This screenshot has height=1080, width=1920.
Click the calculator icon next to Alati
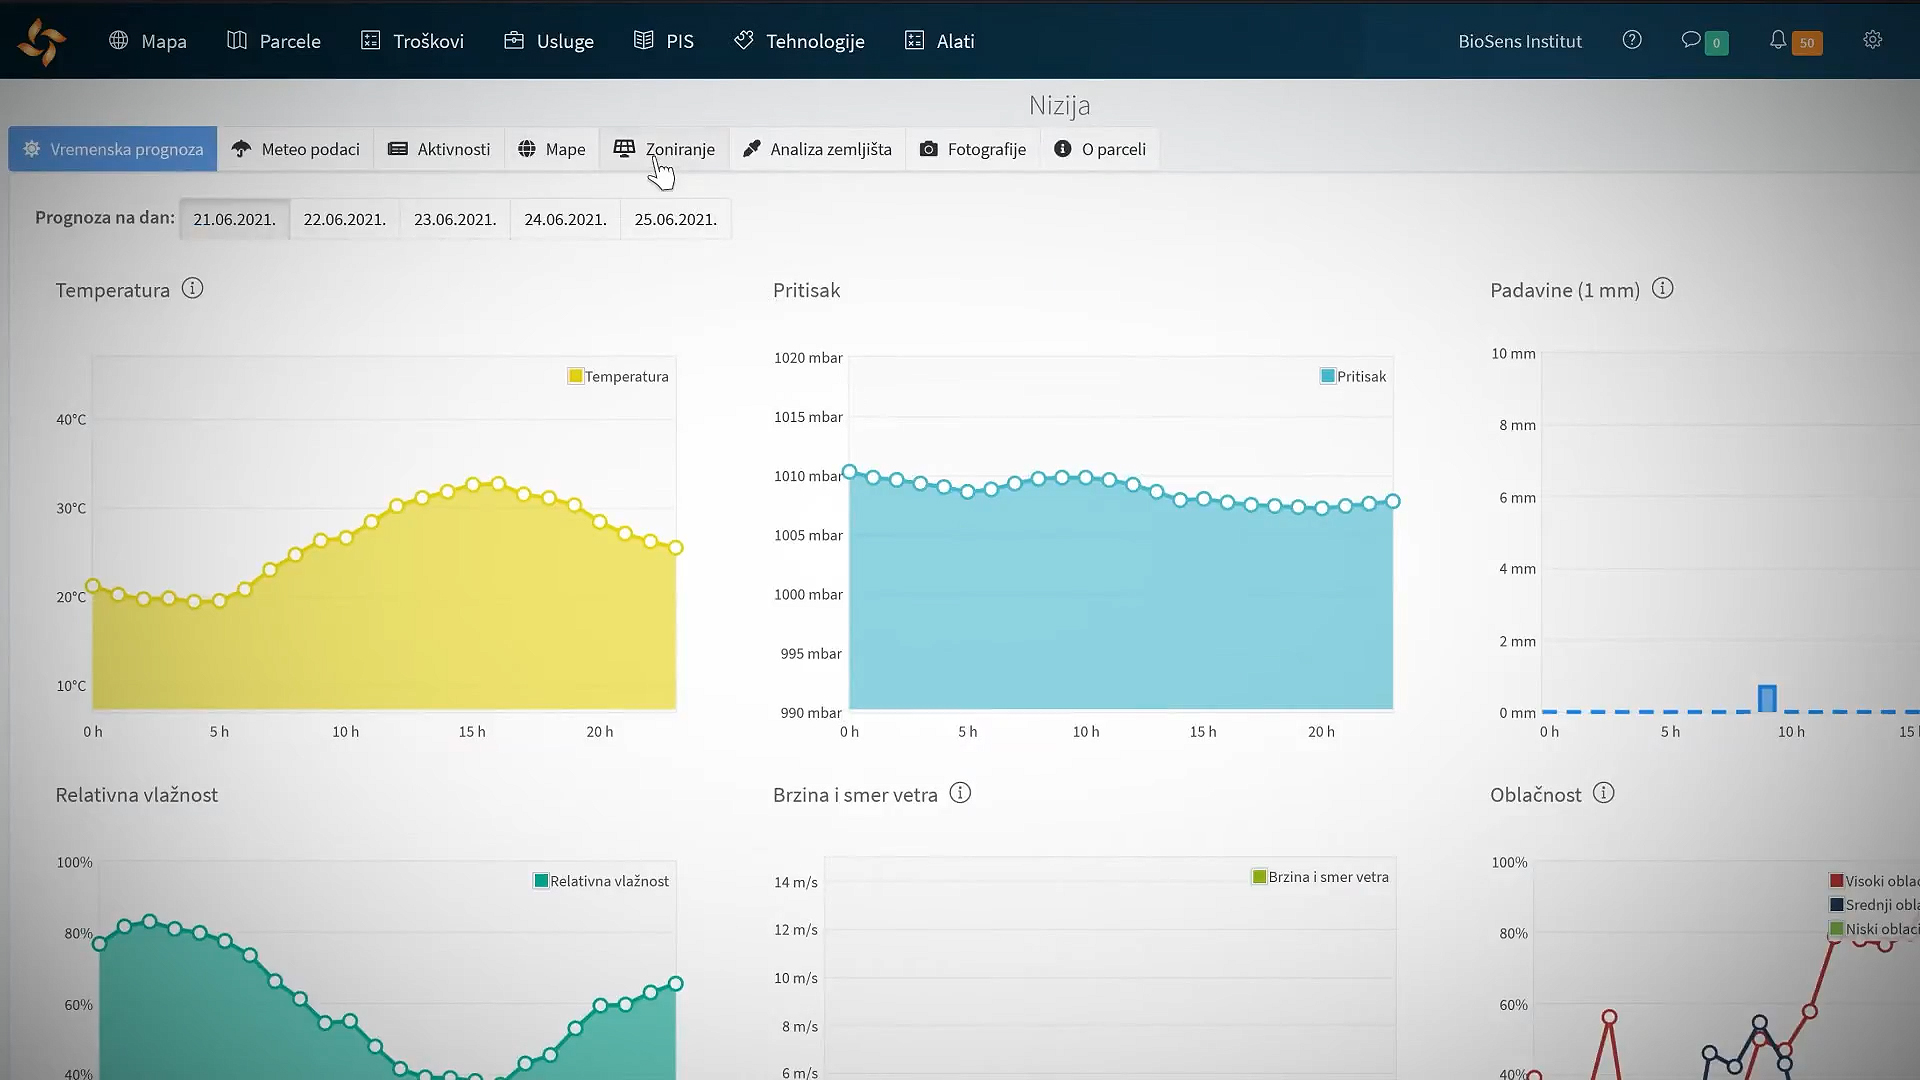[914, 40]
